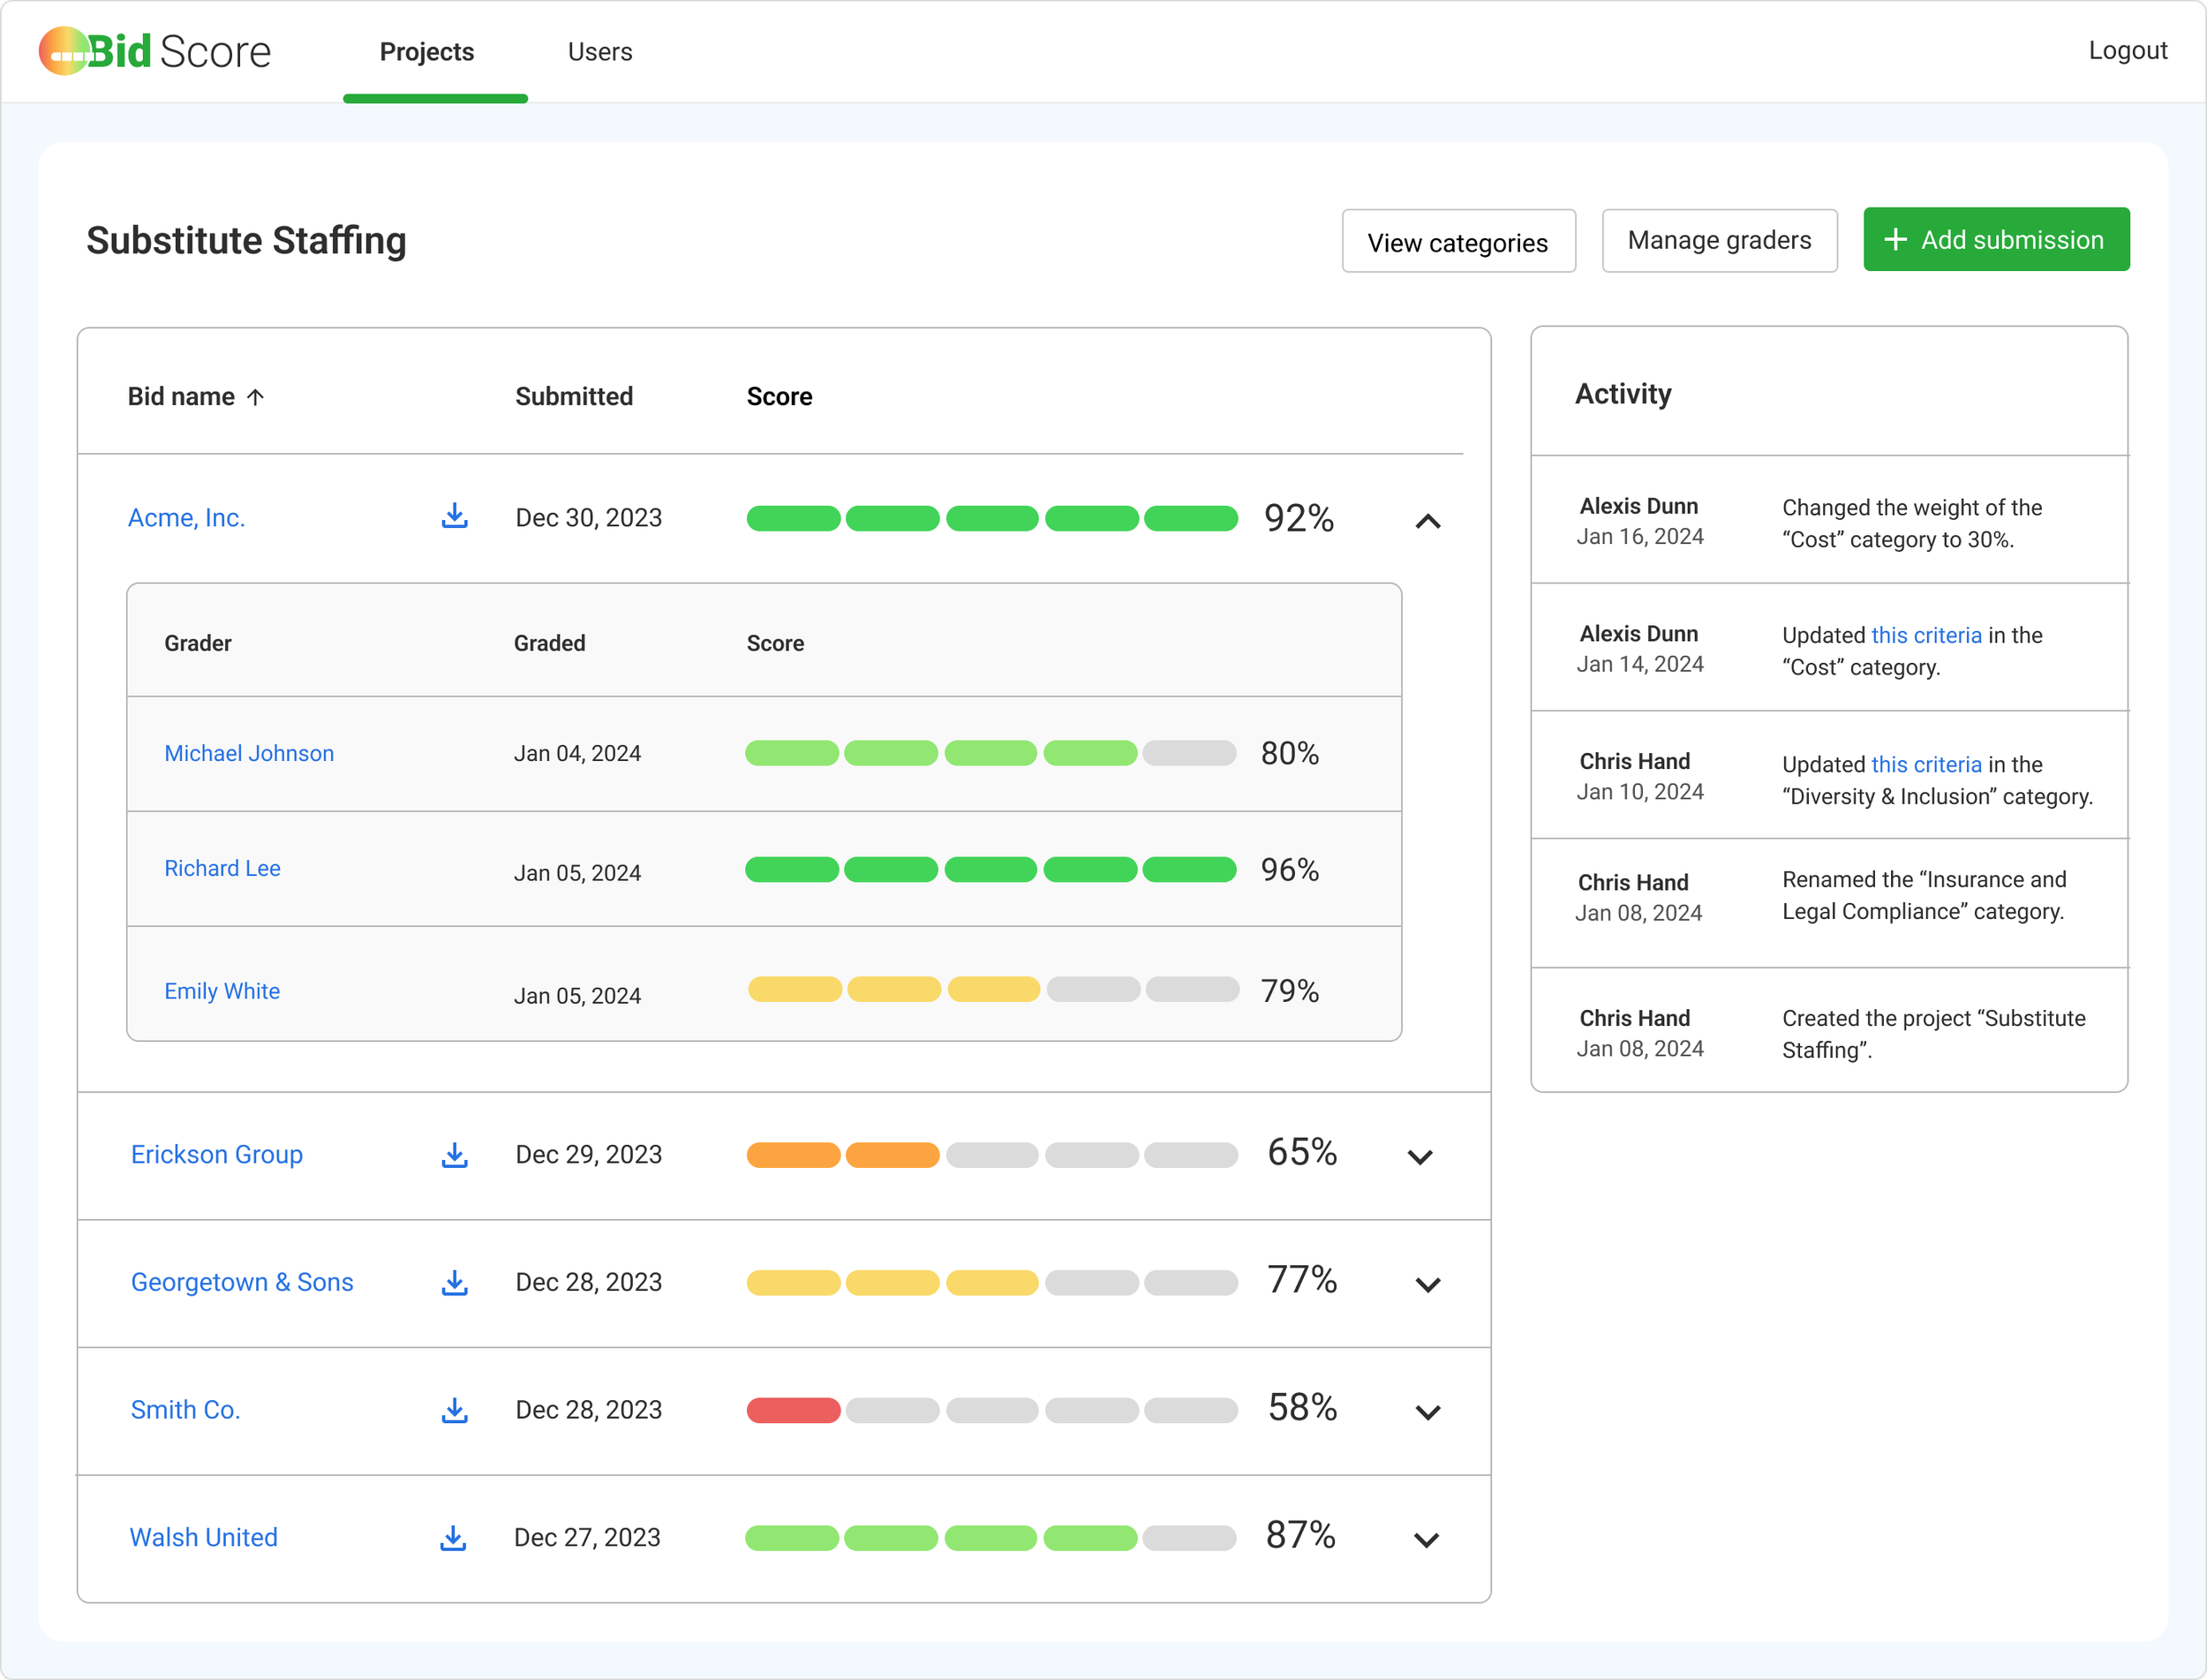Viewport: 2207px width, 1680px height.
Task: Click the main Score column header
Action: (779, 397)
